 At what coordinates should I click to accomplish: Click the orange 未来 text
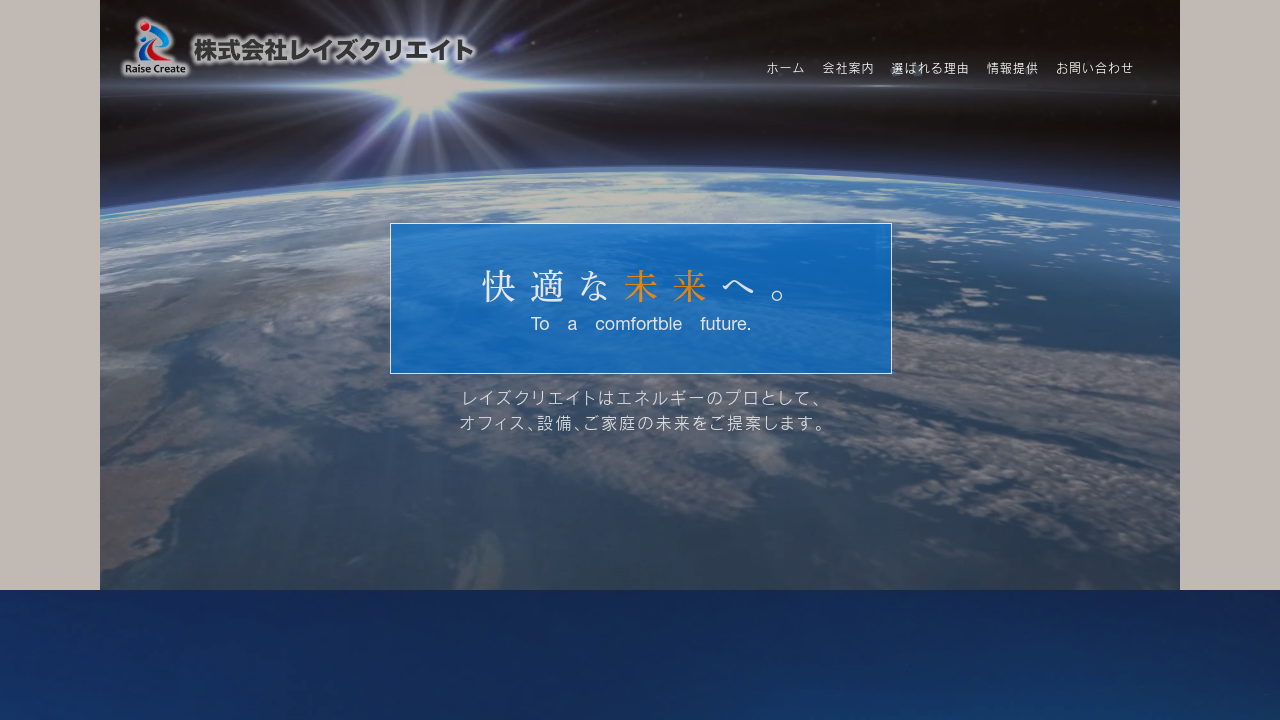tap(665, 287)
